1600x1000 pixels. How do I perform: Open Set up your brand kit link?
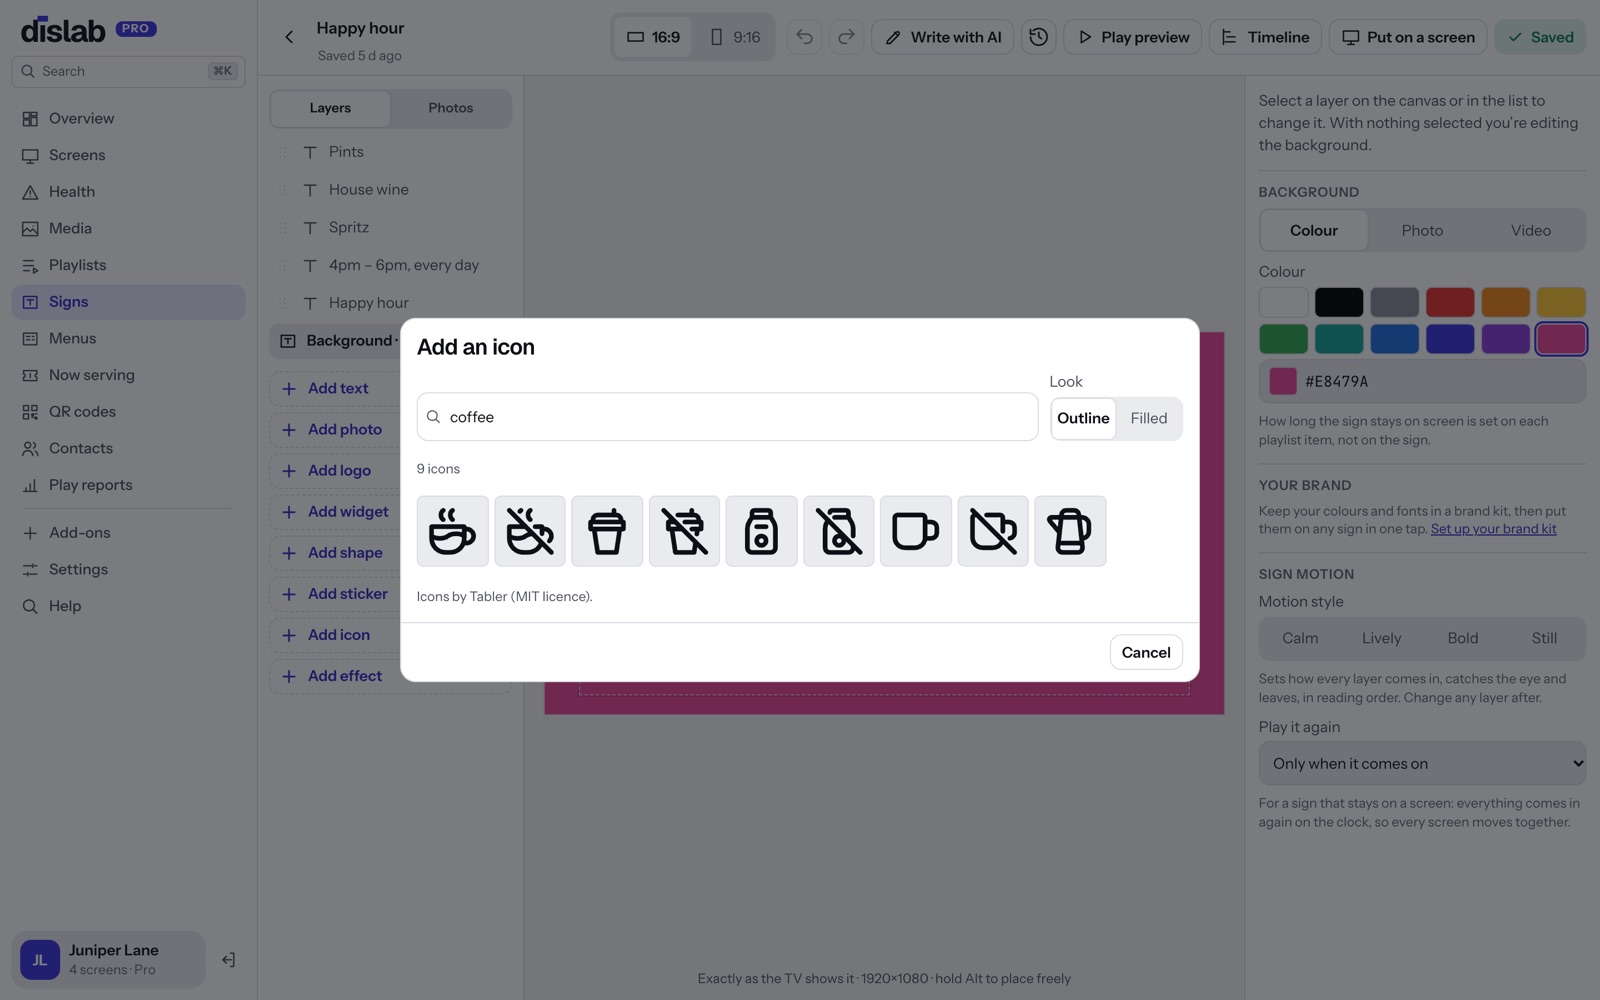tap(1493, 529)
